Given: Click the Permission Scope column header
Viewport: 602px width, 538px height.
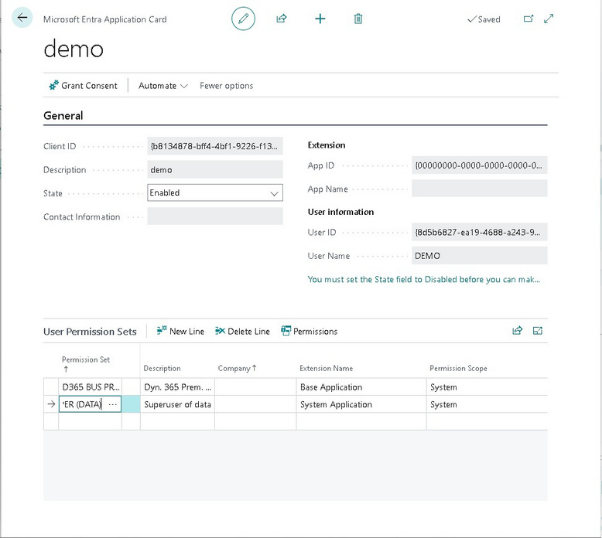Looking at the screenshot, I should click(x=458, y=368).
